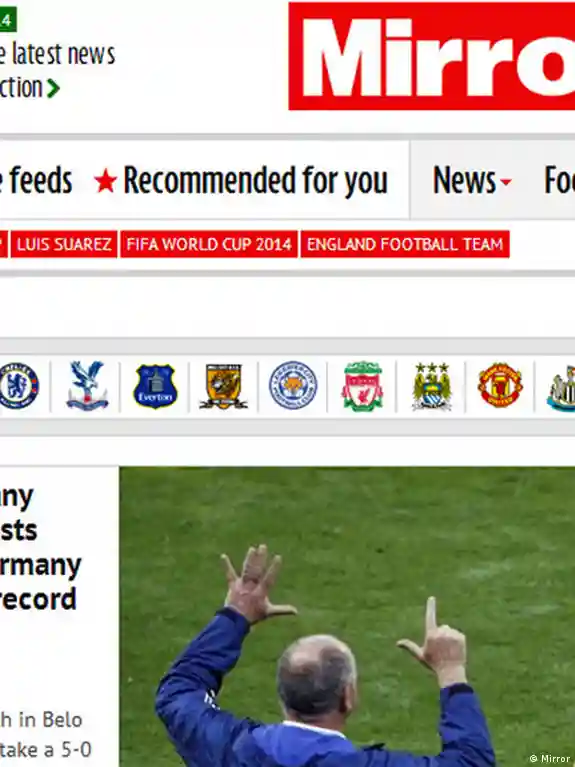The width and height of the screenshot is (575, 767).
Task: Open the Leicester City fox badge
Action: click(x=293, y=385)
